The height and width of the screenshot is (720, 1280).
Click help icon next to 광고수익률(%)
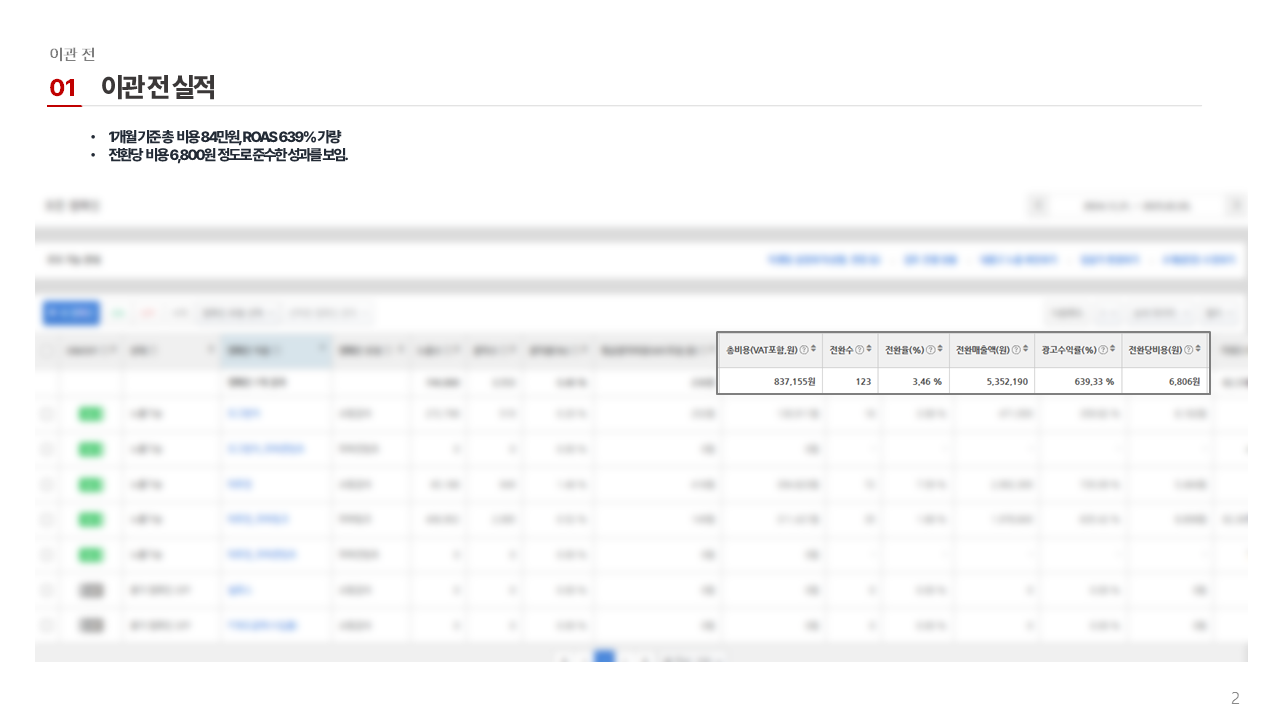(1103, 349)
